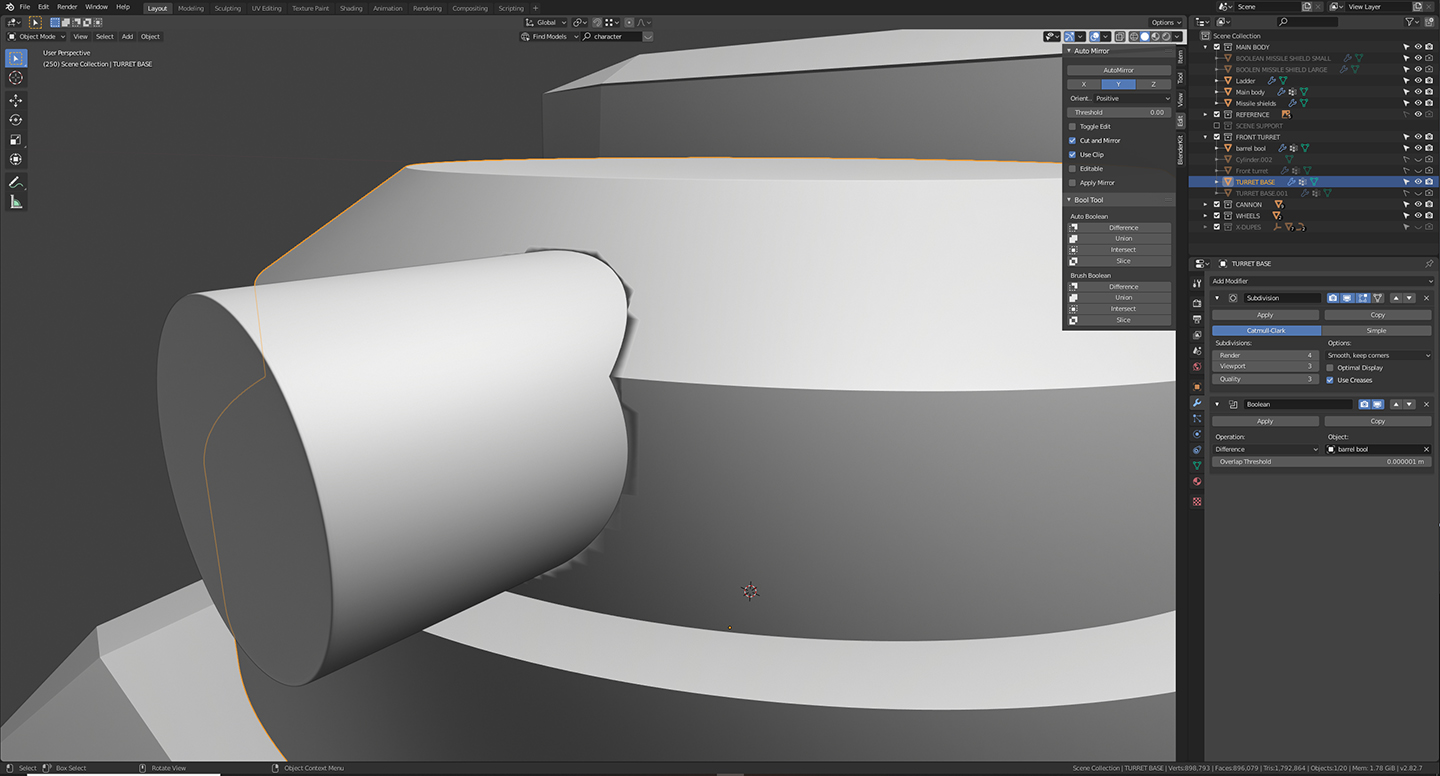1440x776 pixels.
Task: Disable the Cut and Mirror checkbox
Action: pyautogui.click(x=1072, y=140)
